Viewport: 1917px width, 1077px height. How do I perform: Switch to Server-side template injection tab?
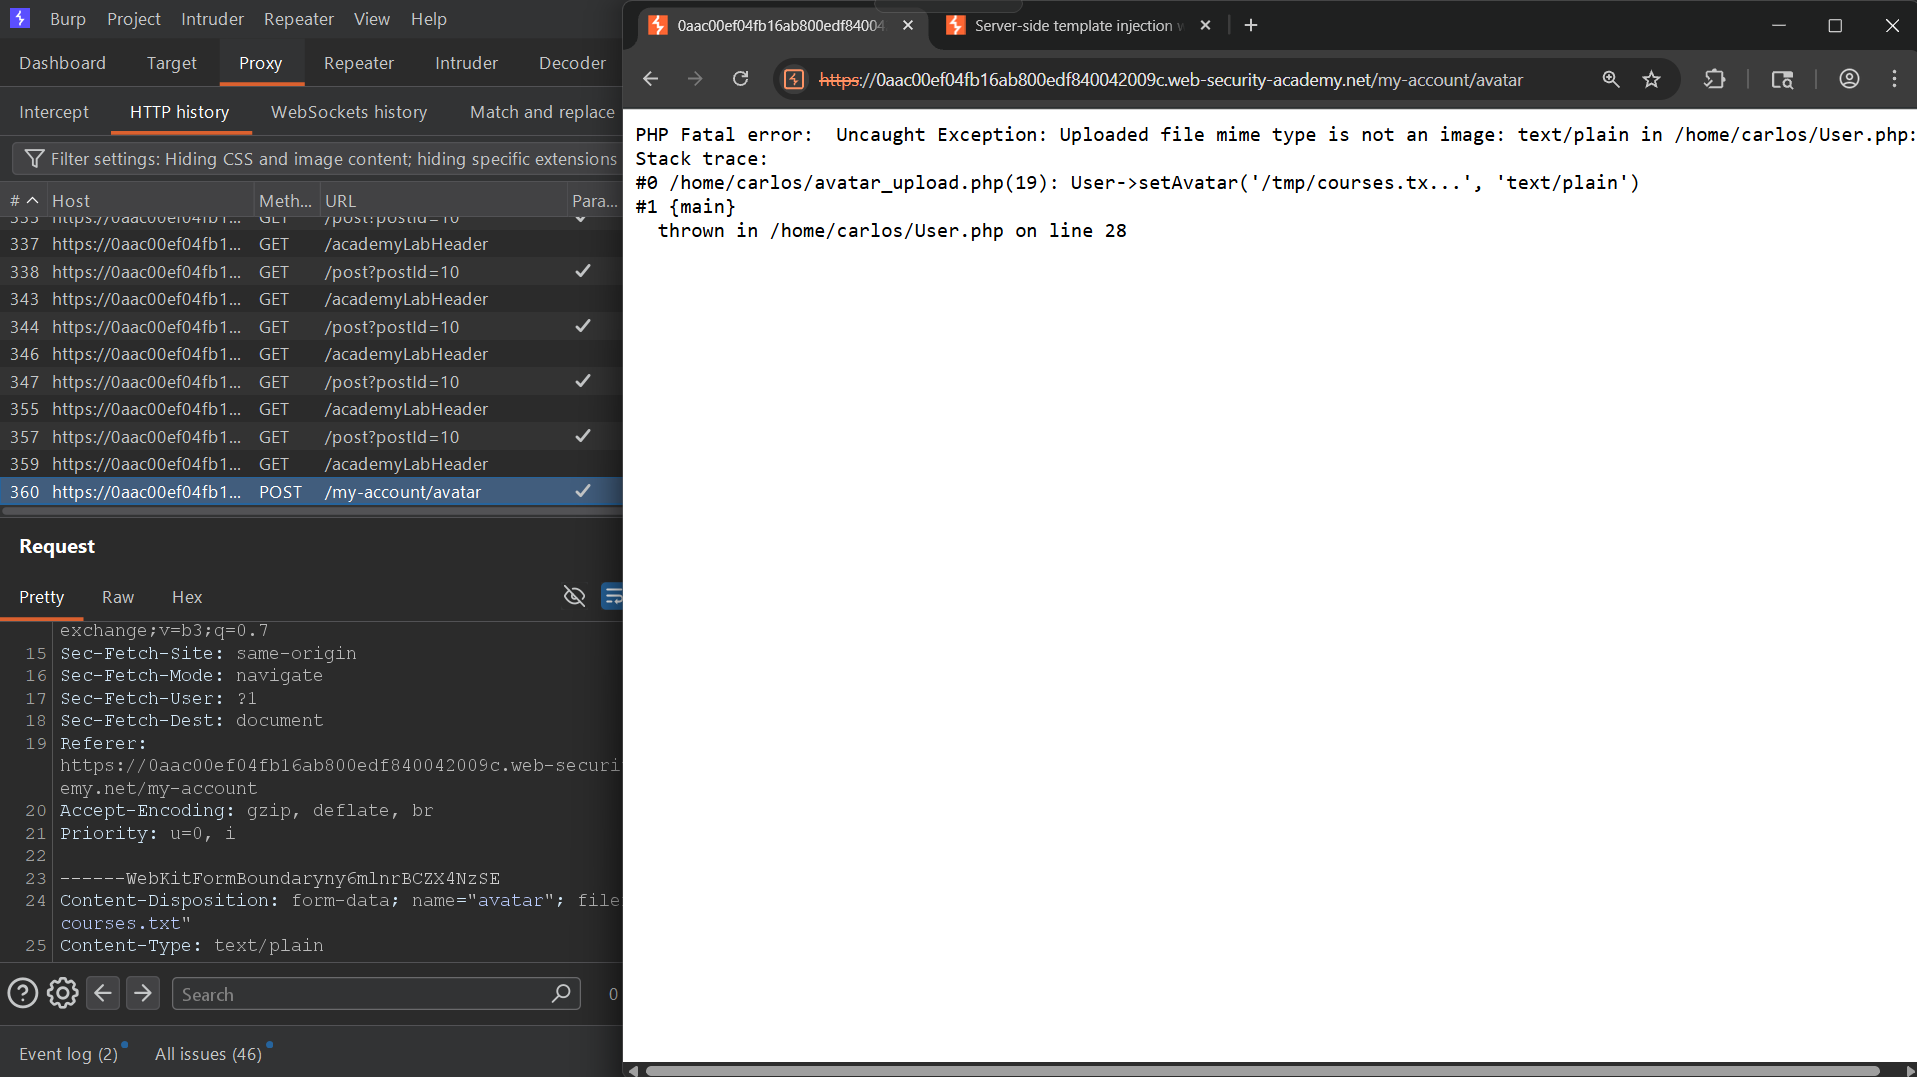click(x=1076, y=25)
